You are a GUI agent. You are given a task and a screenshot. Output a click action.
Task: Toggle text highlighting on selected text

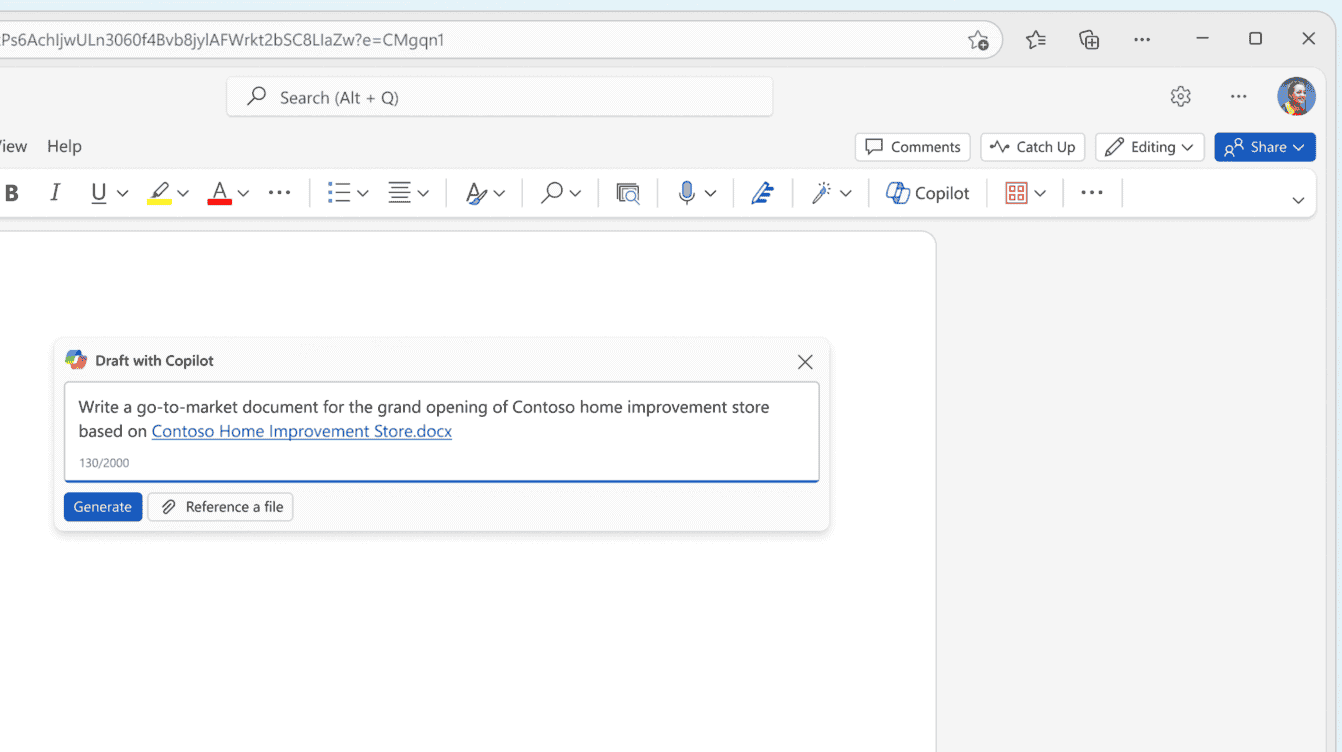pos(158,192)
